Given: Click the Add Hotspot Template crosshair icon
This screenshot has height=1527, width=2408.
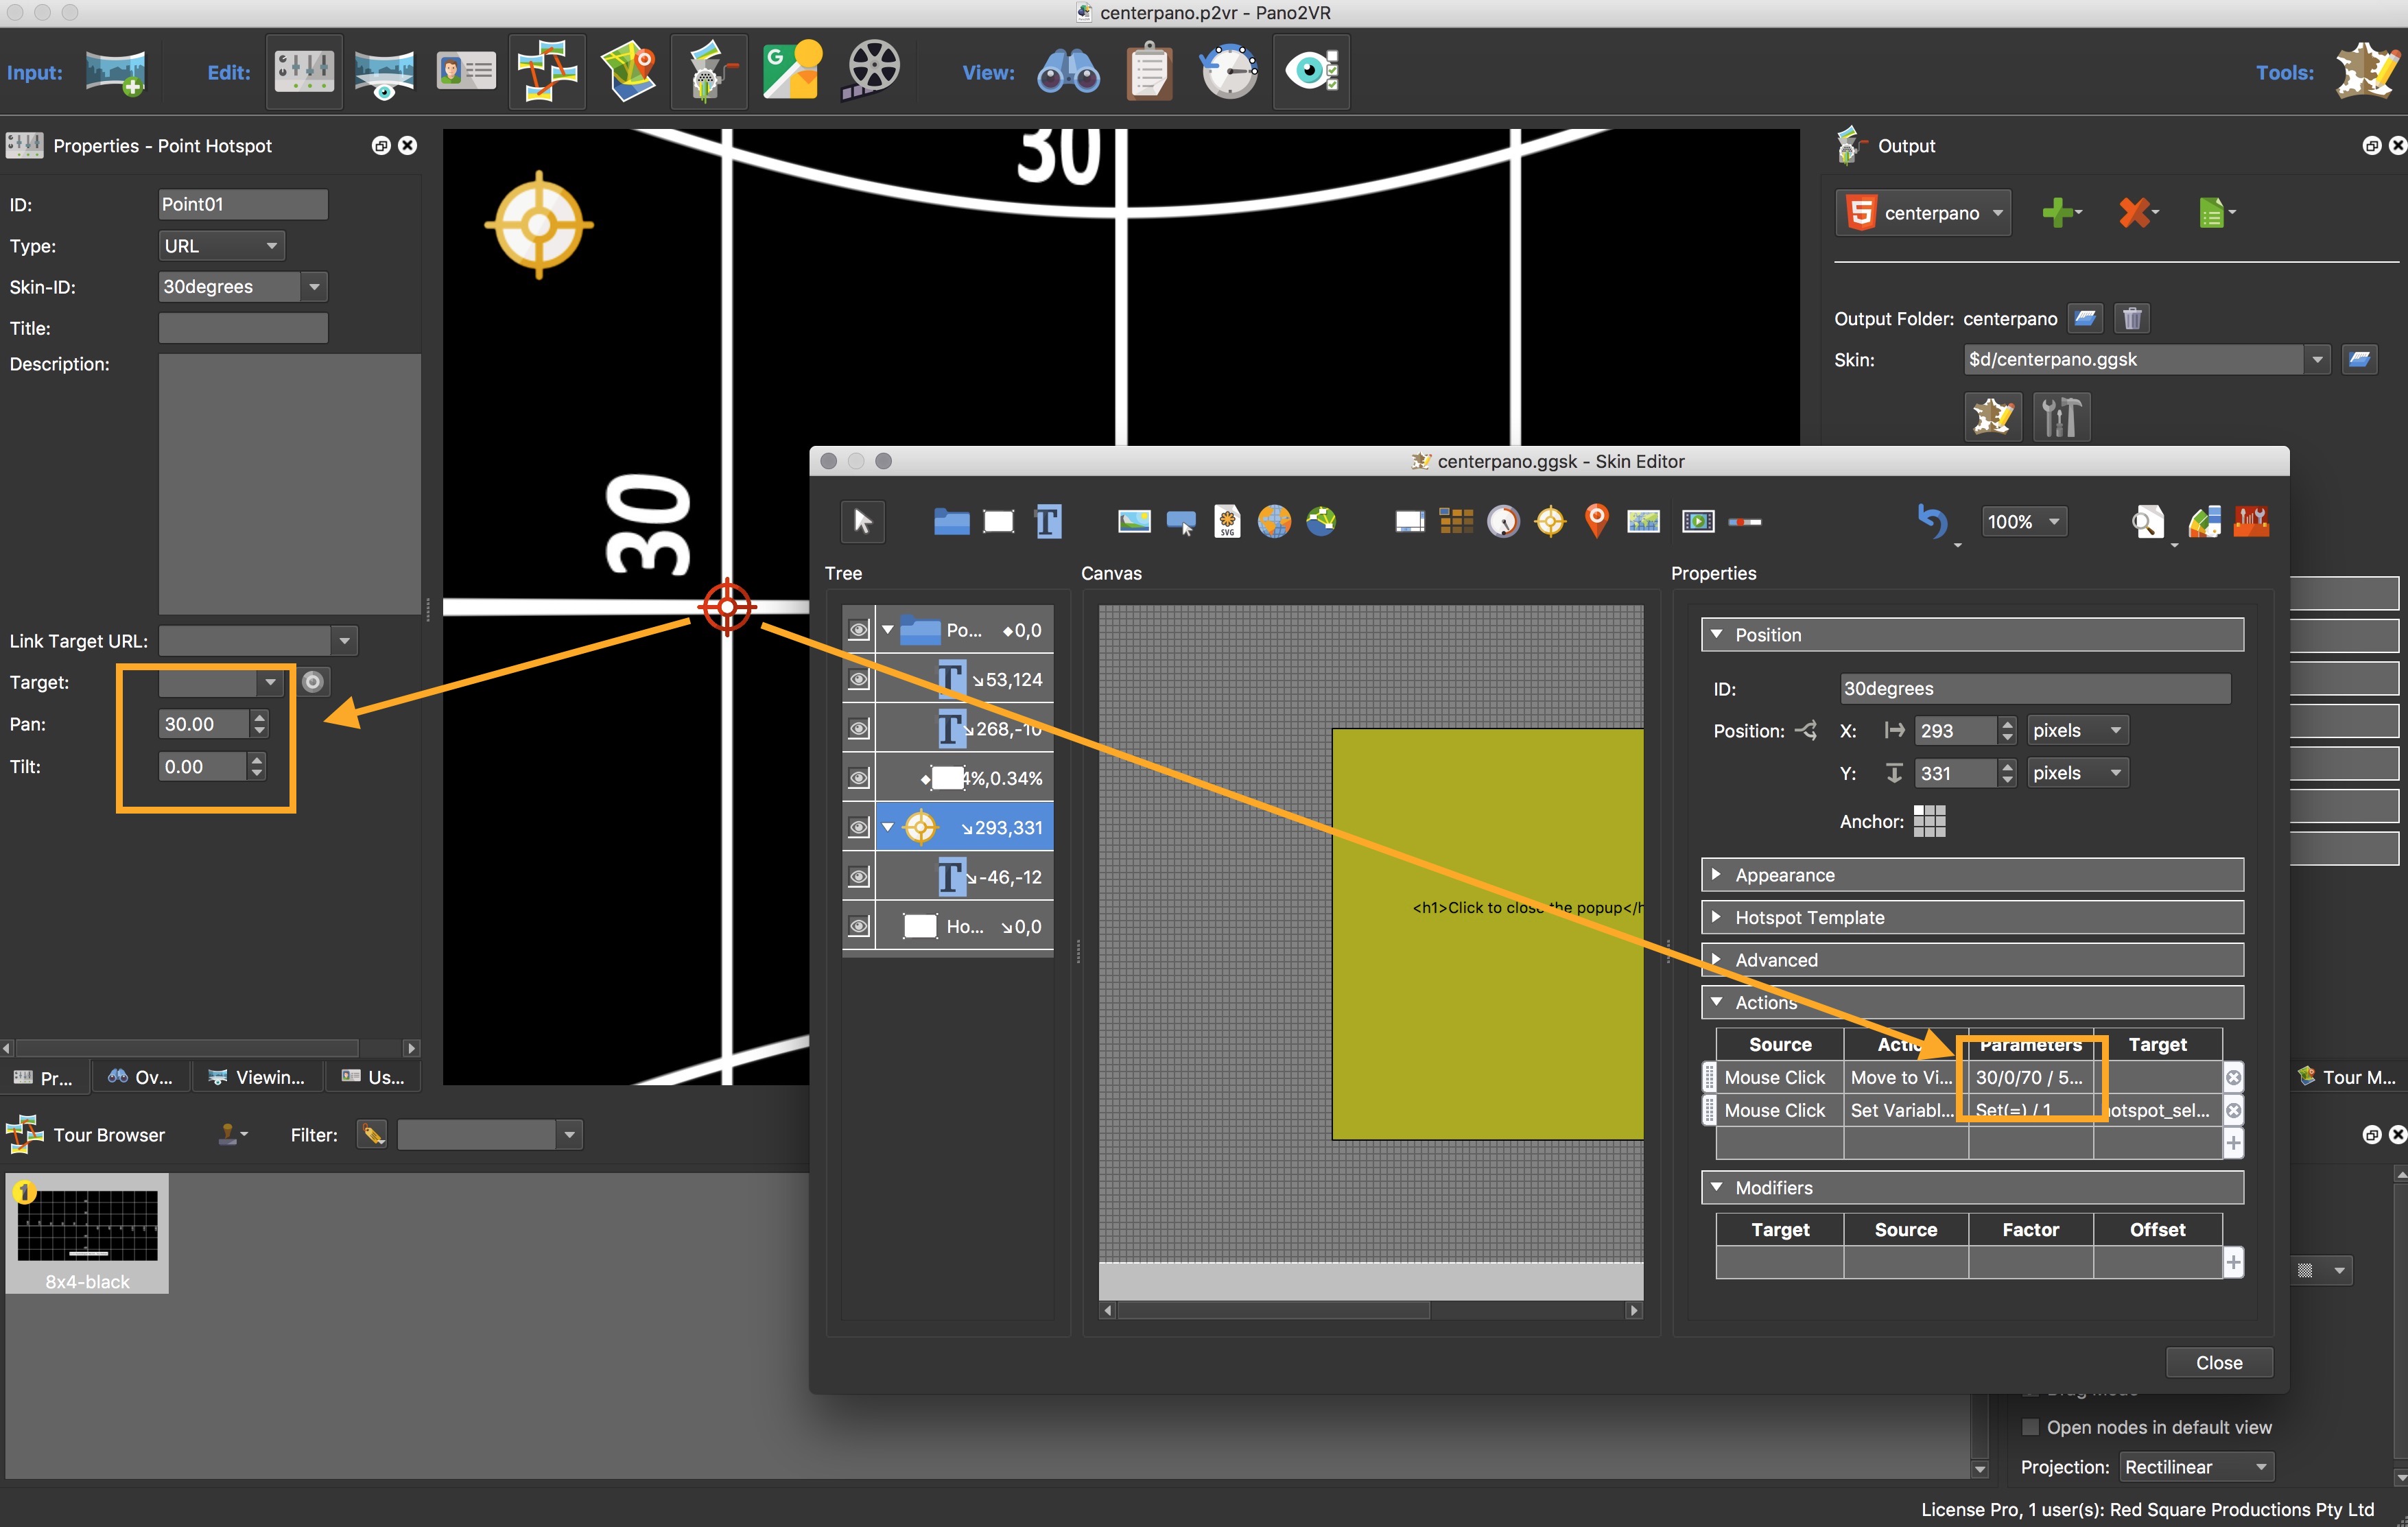Looking at the screenshot, I should 1550,521.
